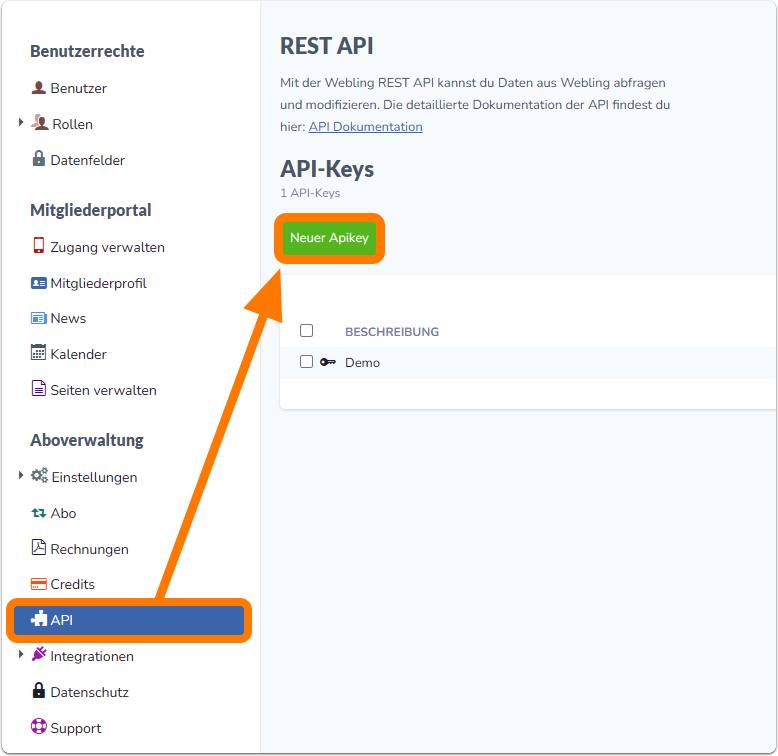The image size is (778, 756).
Task: Click the Mitgliederprofil ID card icon
Action: [38, 283]
